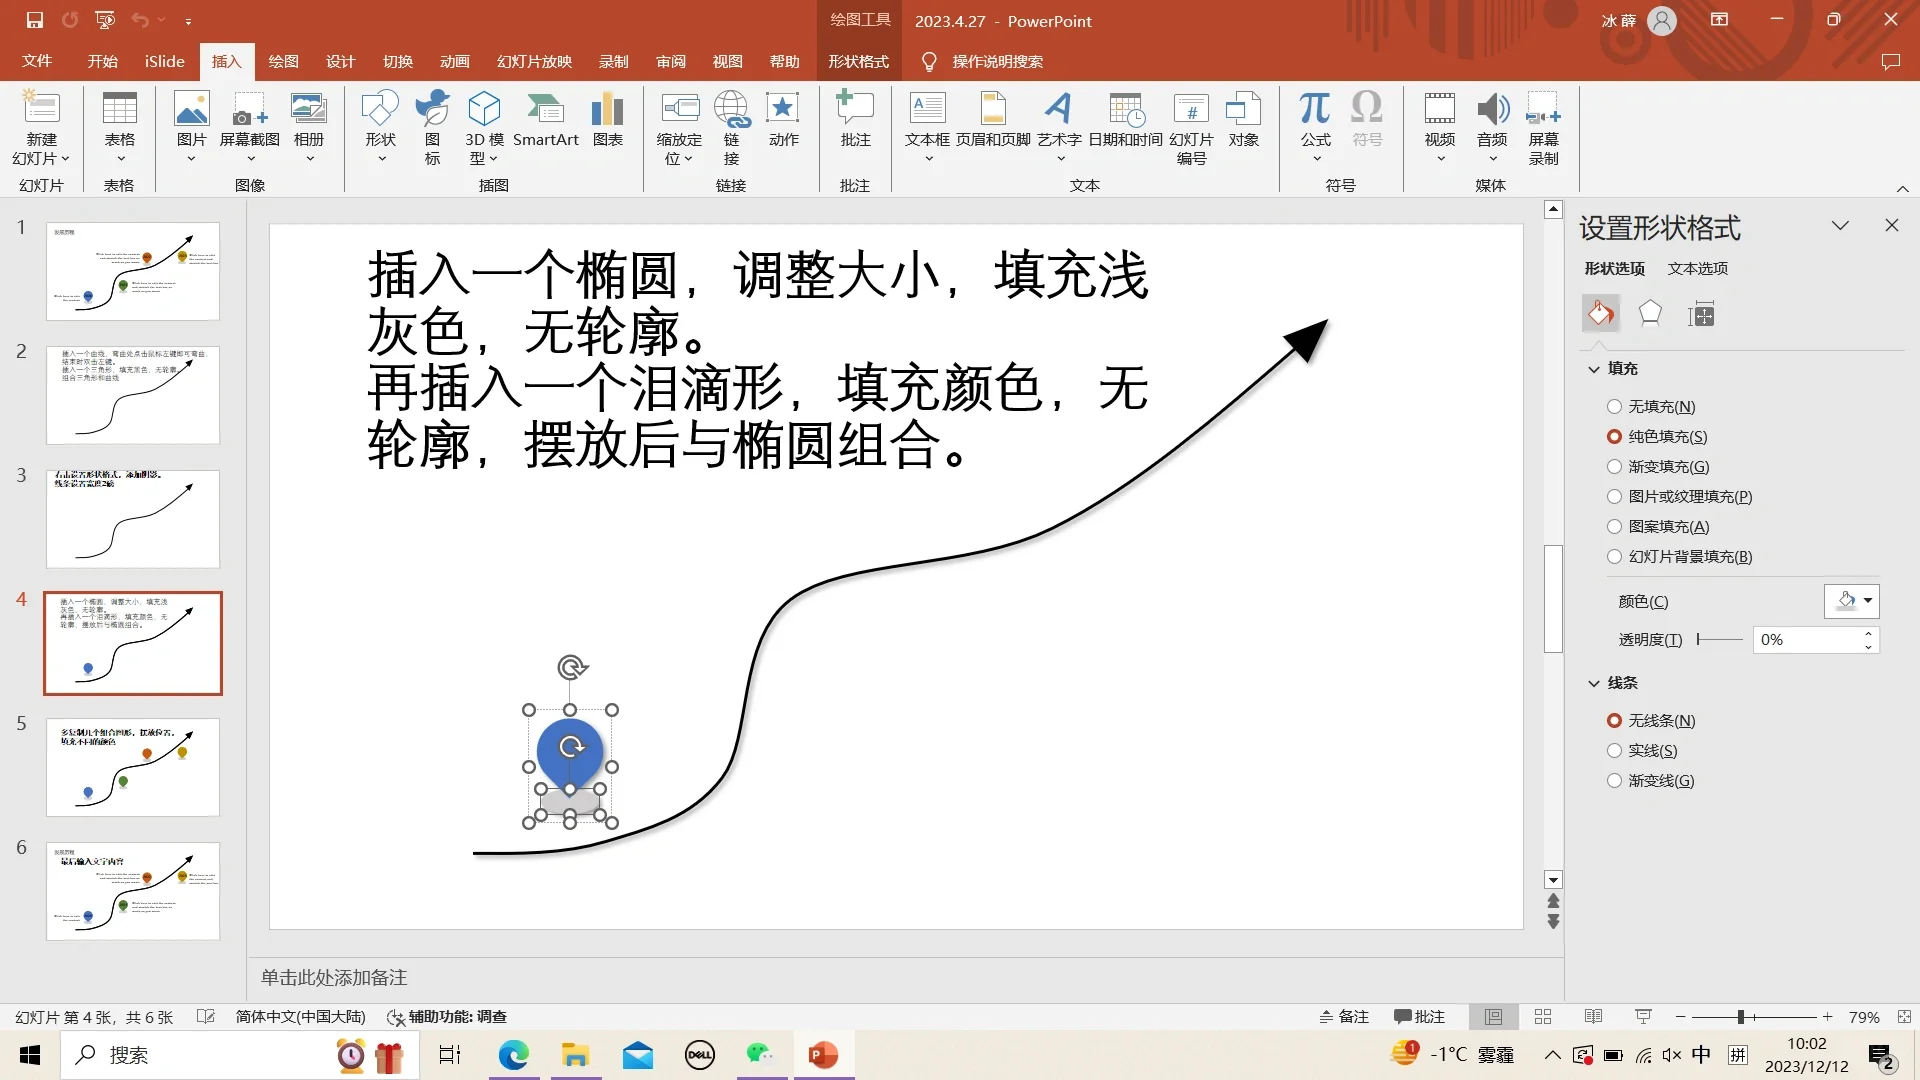The height and width of the screenshot is (1080, 1920).
Task: Insert an equation (公式)
Action: point(1314,124)
